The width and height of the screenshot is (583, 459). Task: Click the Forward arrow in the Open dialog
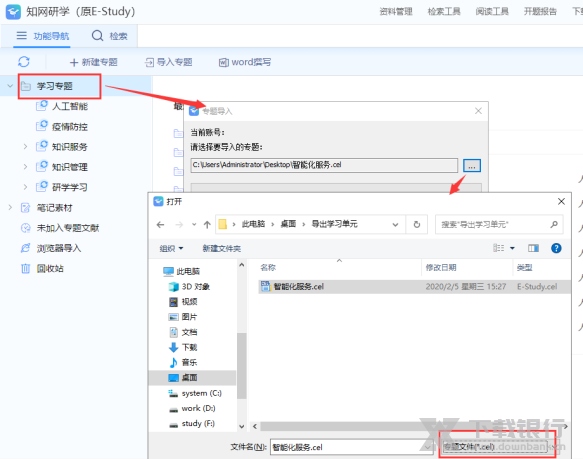click(x=179, y=224)
